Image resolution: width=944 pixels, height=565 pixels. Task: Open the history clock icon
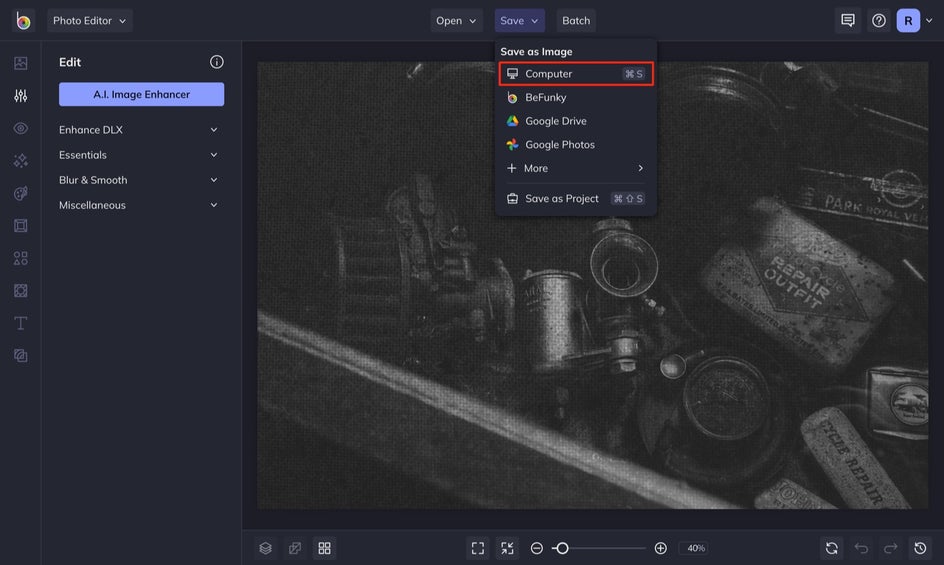[920, 548]
